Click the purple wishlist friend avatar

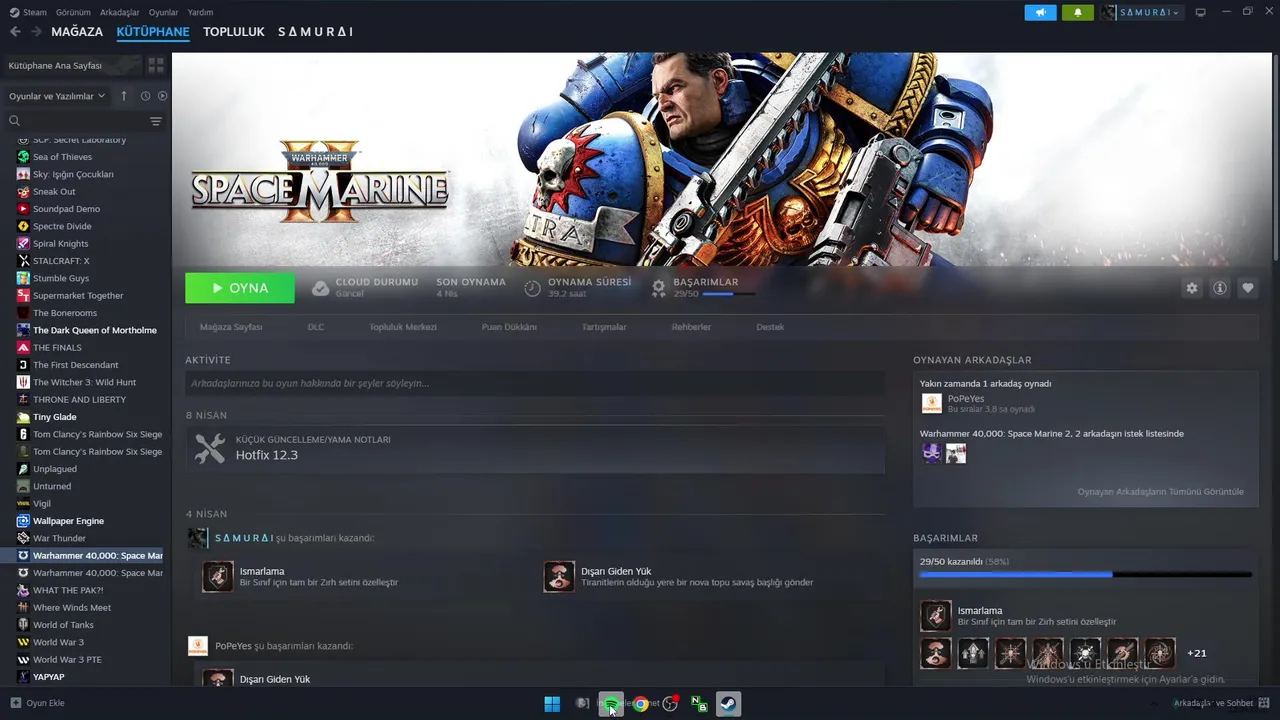[x=931, y=453]
